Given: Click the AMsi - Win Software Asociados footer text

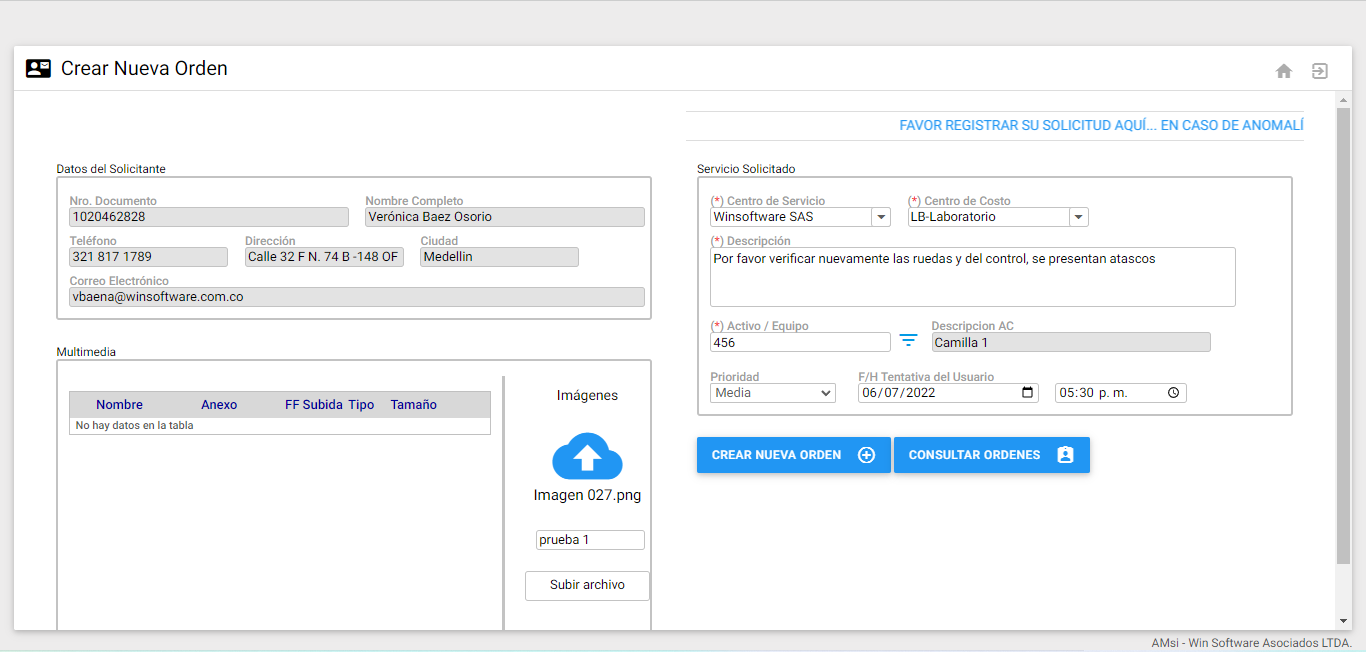Looking at the screenshot, I should tap(1251, 642).
